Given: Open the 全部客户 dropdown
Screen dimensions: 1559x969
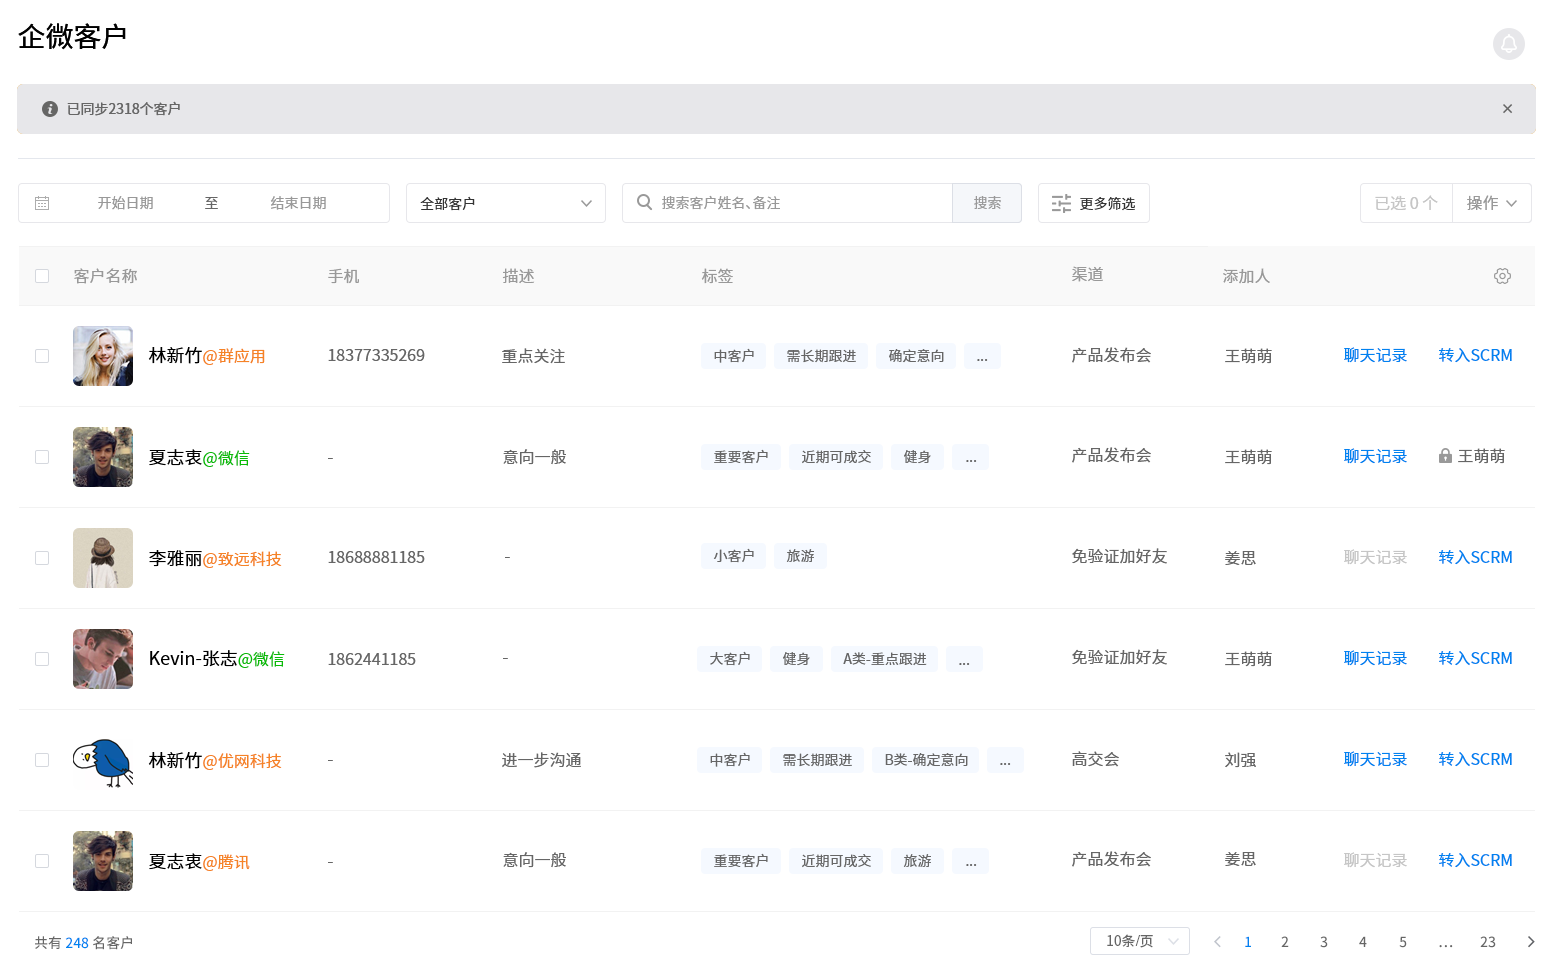Looking at the screenshot, I should (505, 203).
